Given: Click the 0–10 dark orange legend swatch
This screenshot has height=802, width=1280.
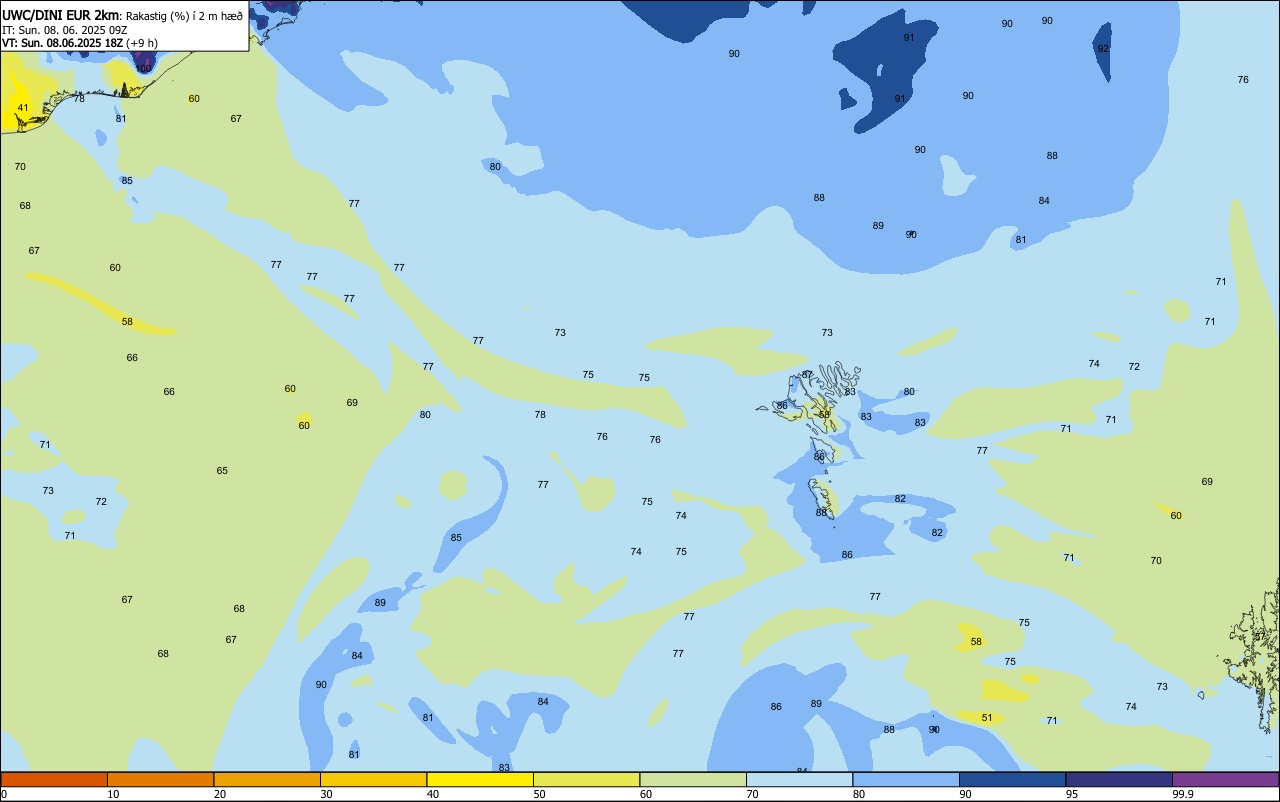Looking at the screenshot, I should coord(54,779).
